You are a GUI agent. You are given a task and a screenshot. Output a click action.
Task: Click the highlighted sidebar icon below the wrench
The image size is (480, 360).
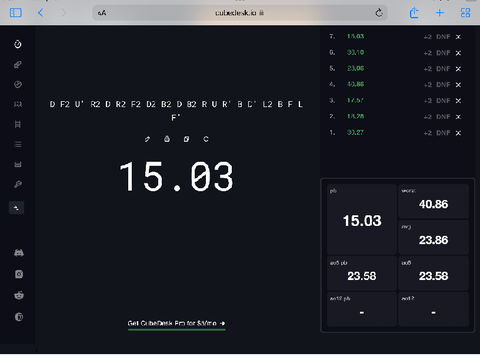(x=16, y=208)
